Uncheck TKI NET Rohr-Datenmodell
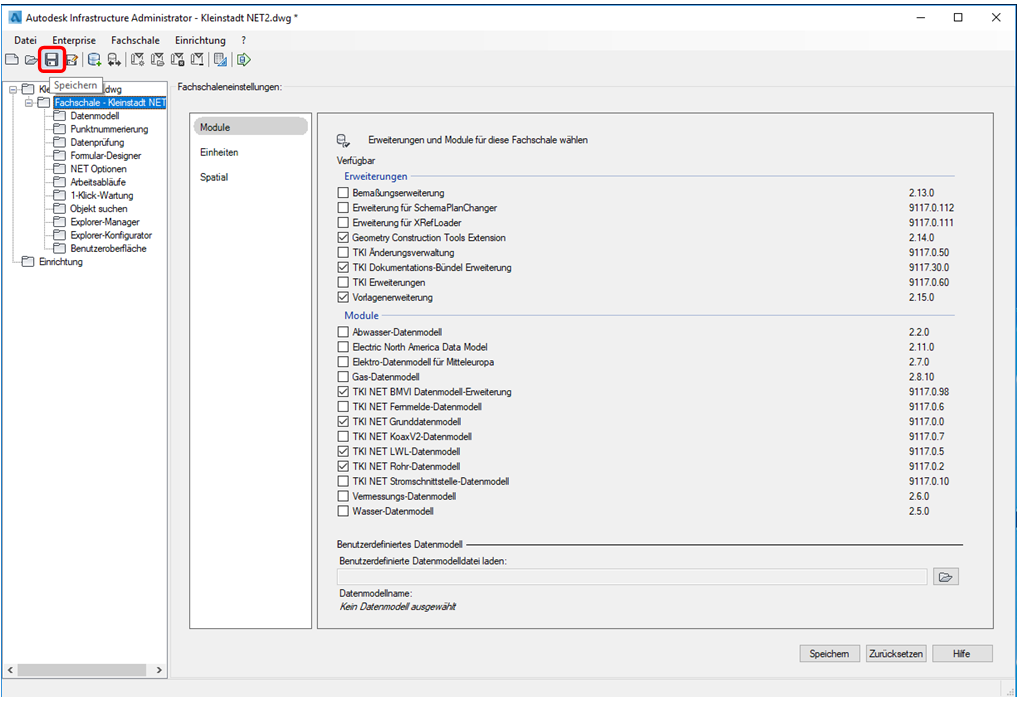 point(343,467)
